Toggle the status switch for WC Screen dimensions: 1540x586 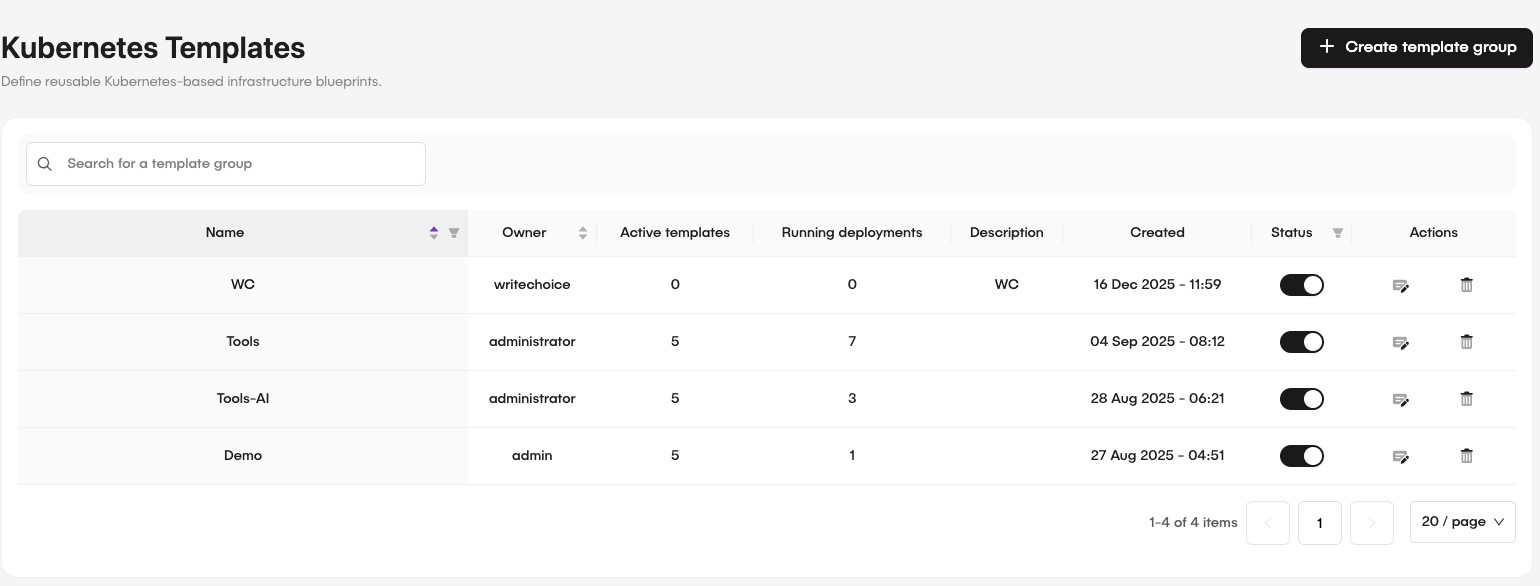point(1301,285)
